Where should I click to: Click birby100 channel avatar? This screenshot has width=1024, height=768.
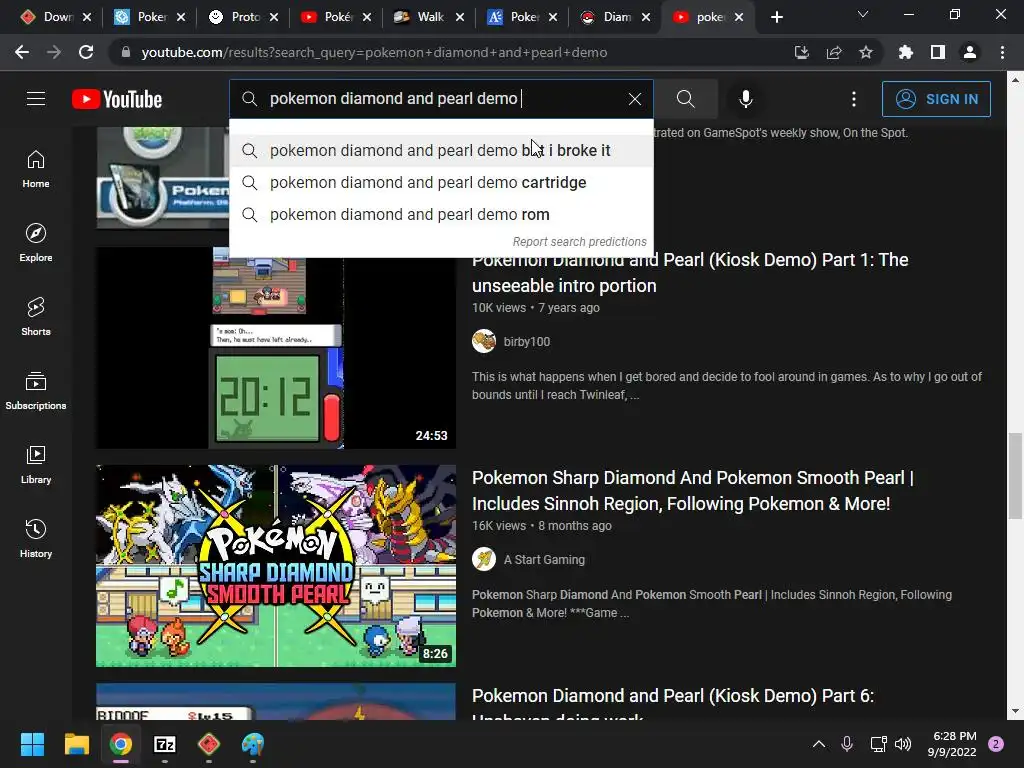(484, 341)
